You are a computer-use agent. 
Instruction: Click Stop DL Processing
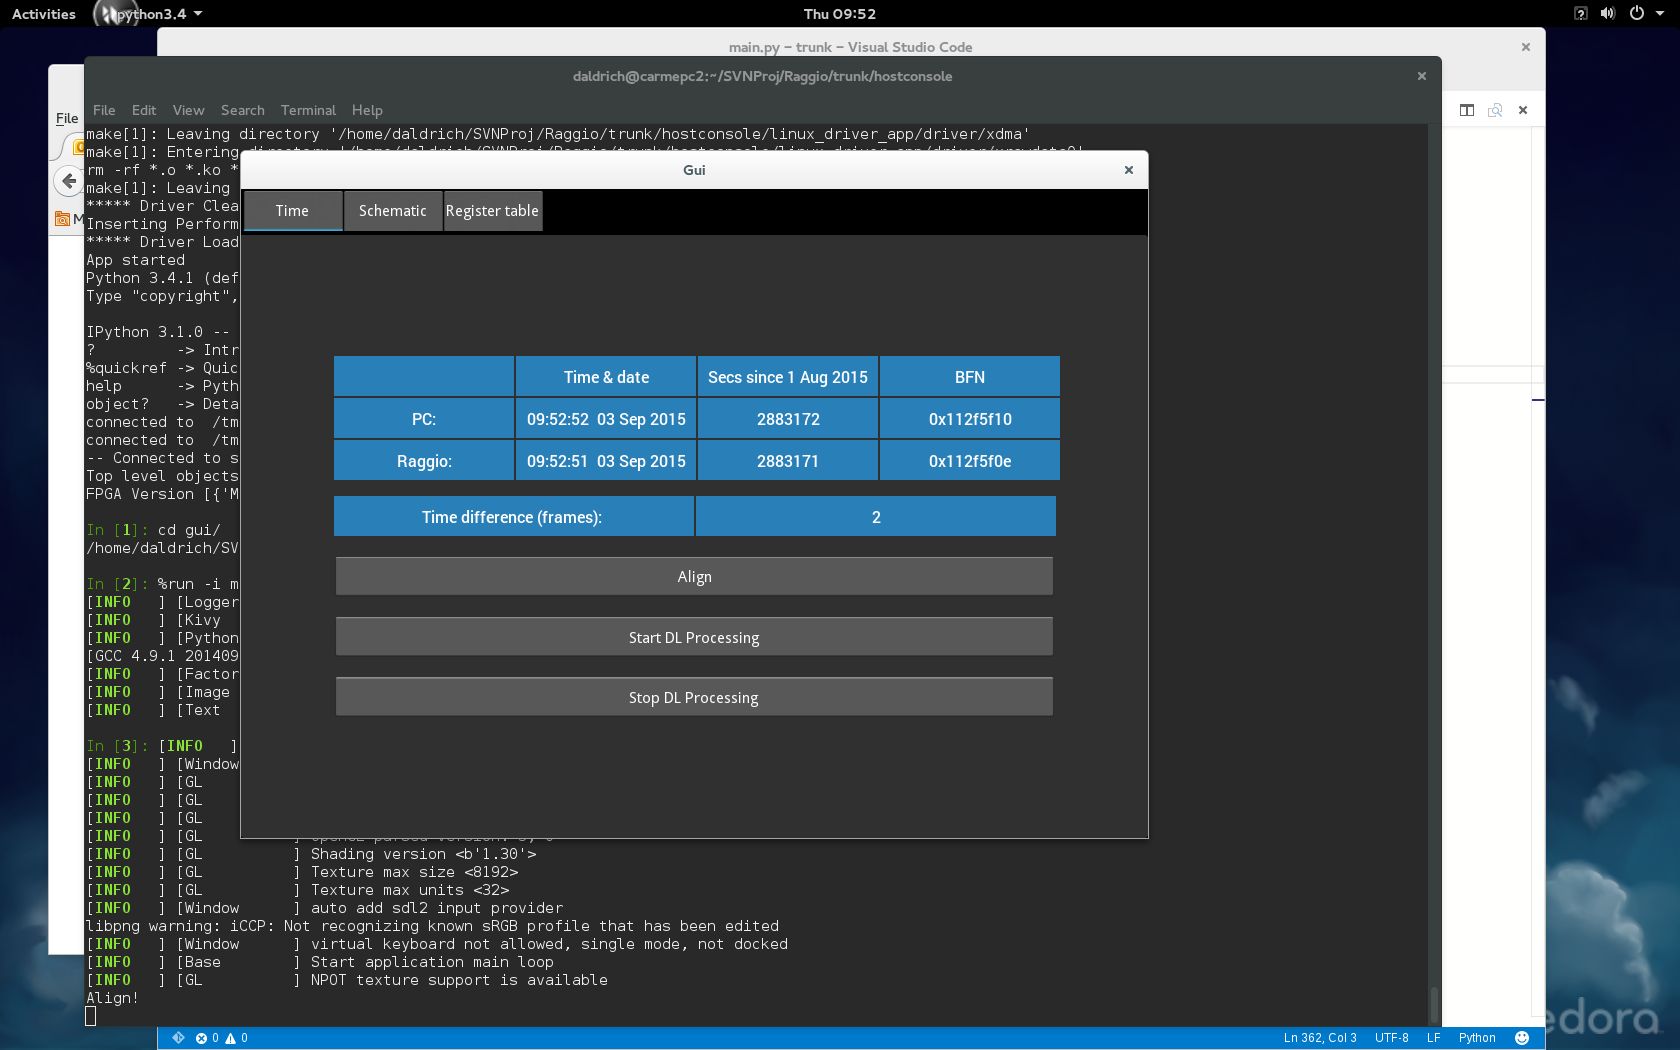coord(694,698)
